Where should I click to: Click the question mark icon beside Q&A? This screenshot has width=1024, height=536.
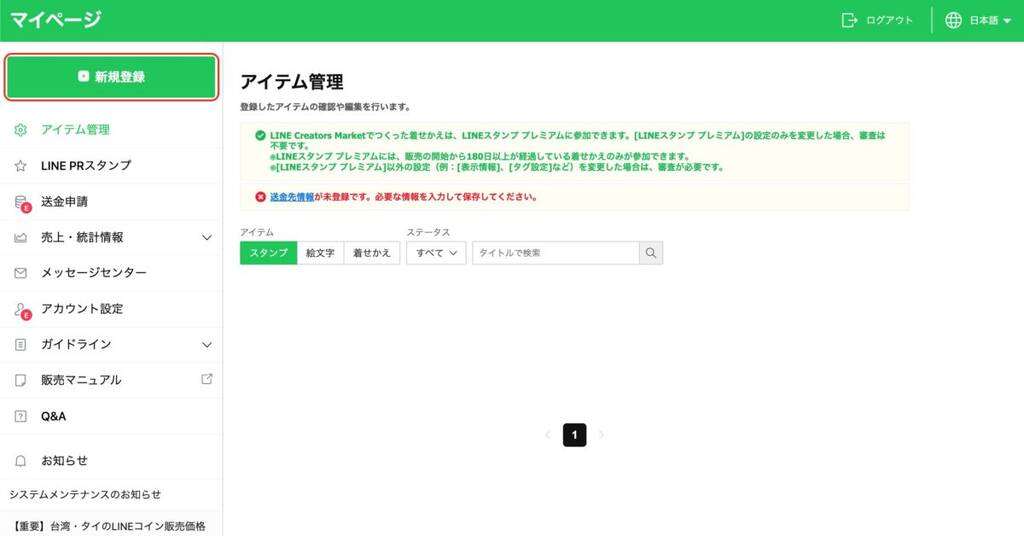(x=20, y=416)
